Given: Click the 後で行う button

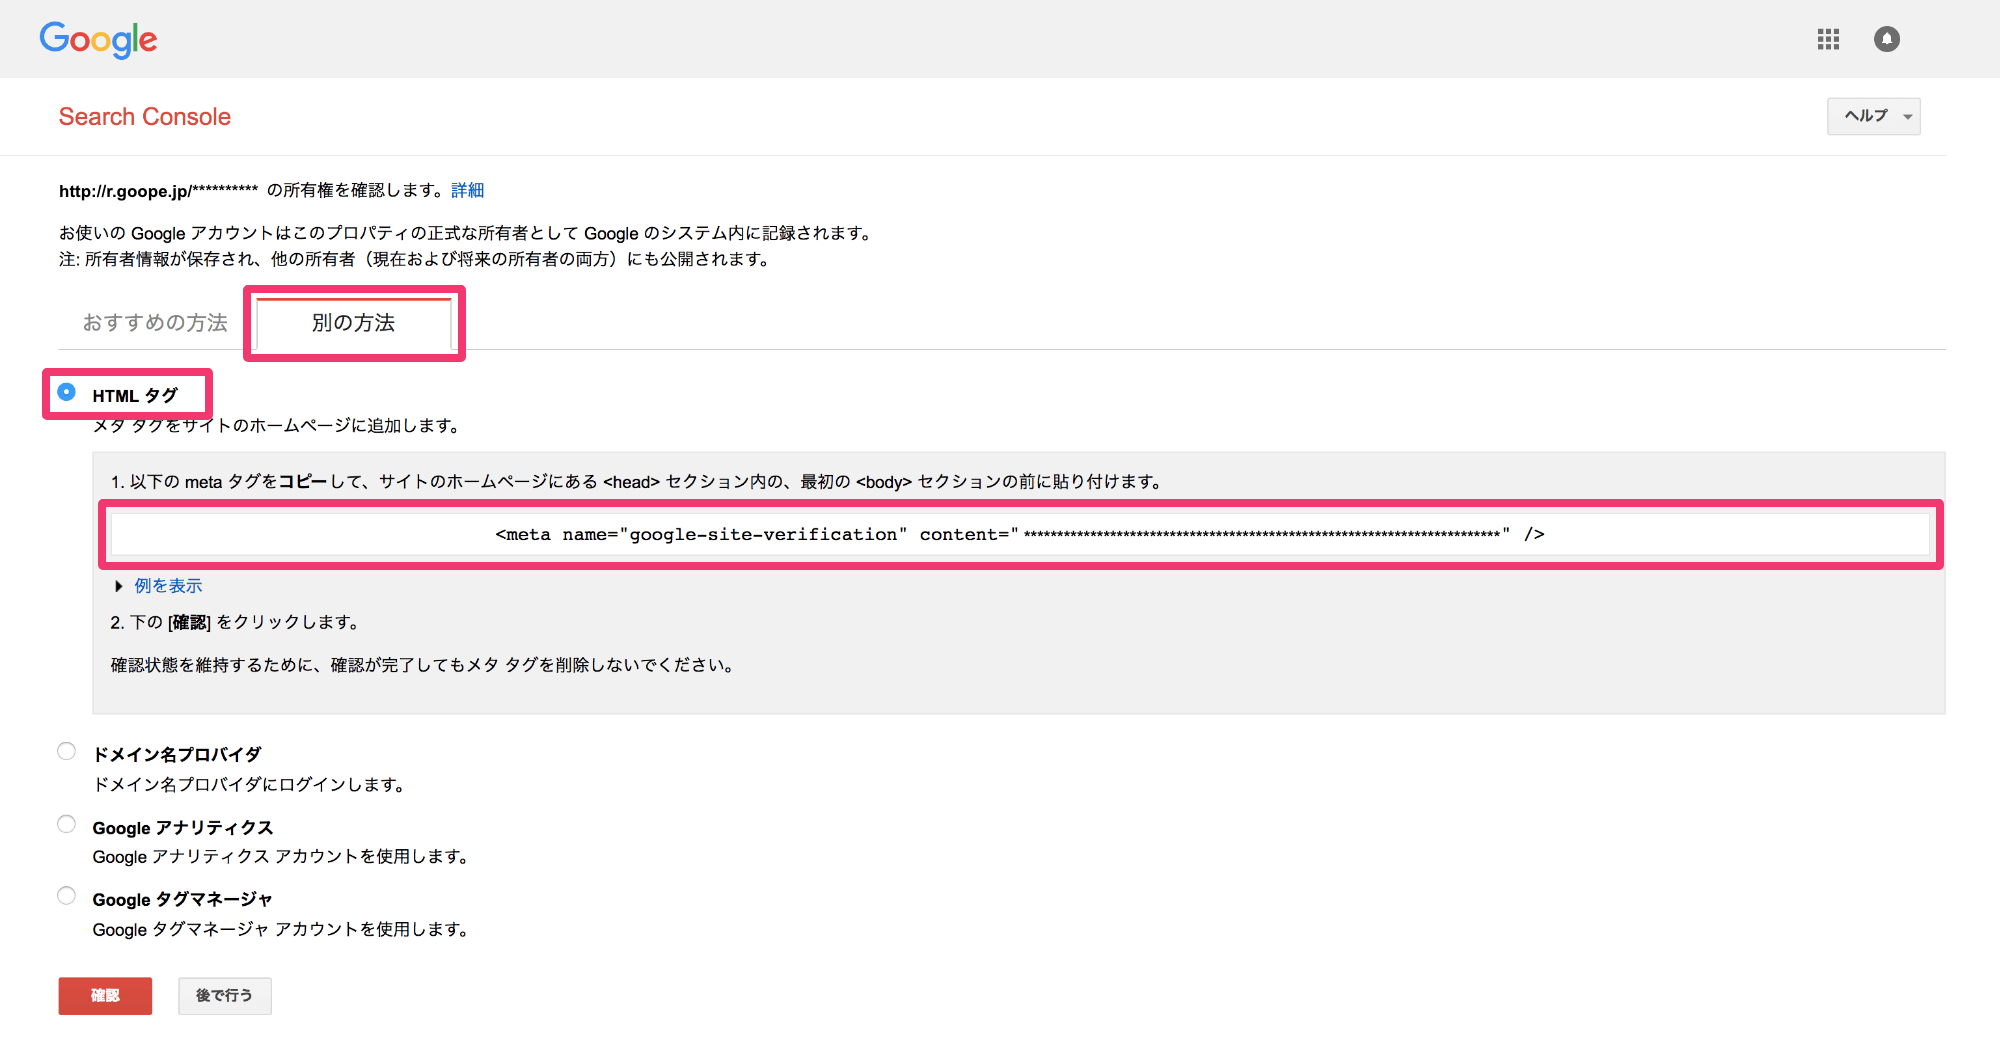Looking at the screenshot, I should coord(224,996).
